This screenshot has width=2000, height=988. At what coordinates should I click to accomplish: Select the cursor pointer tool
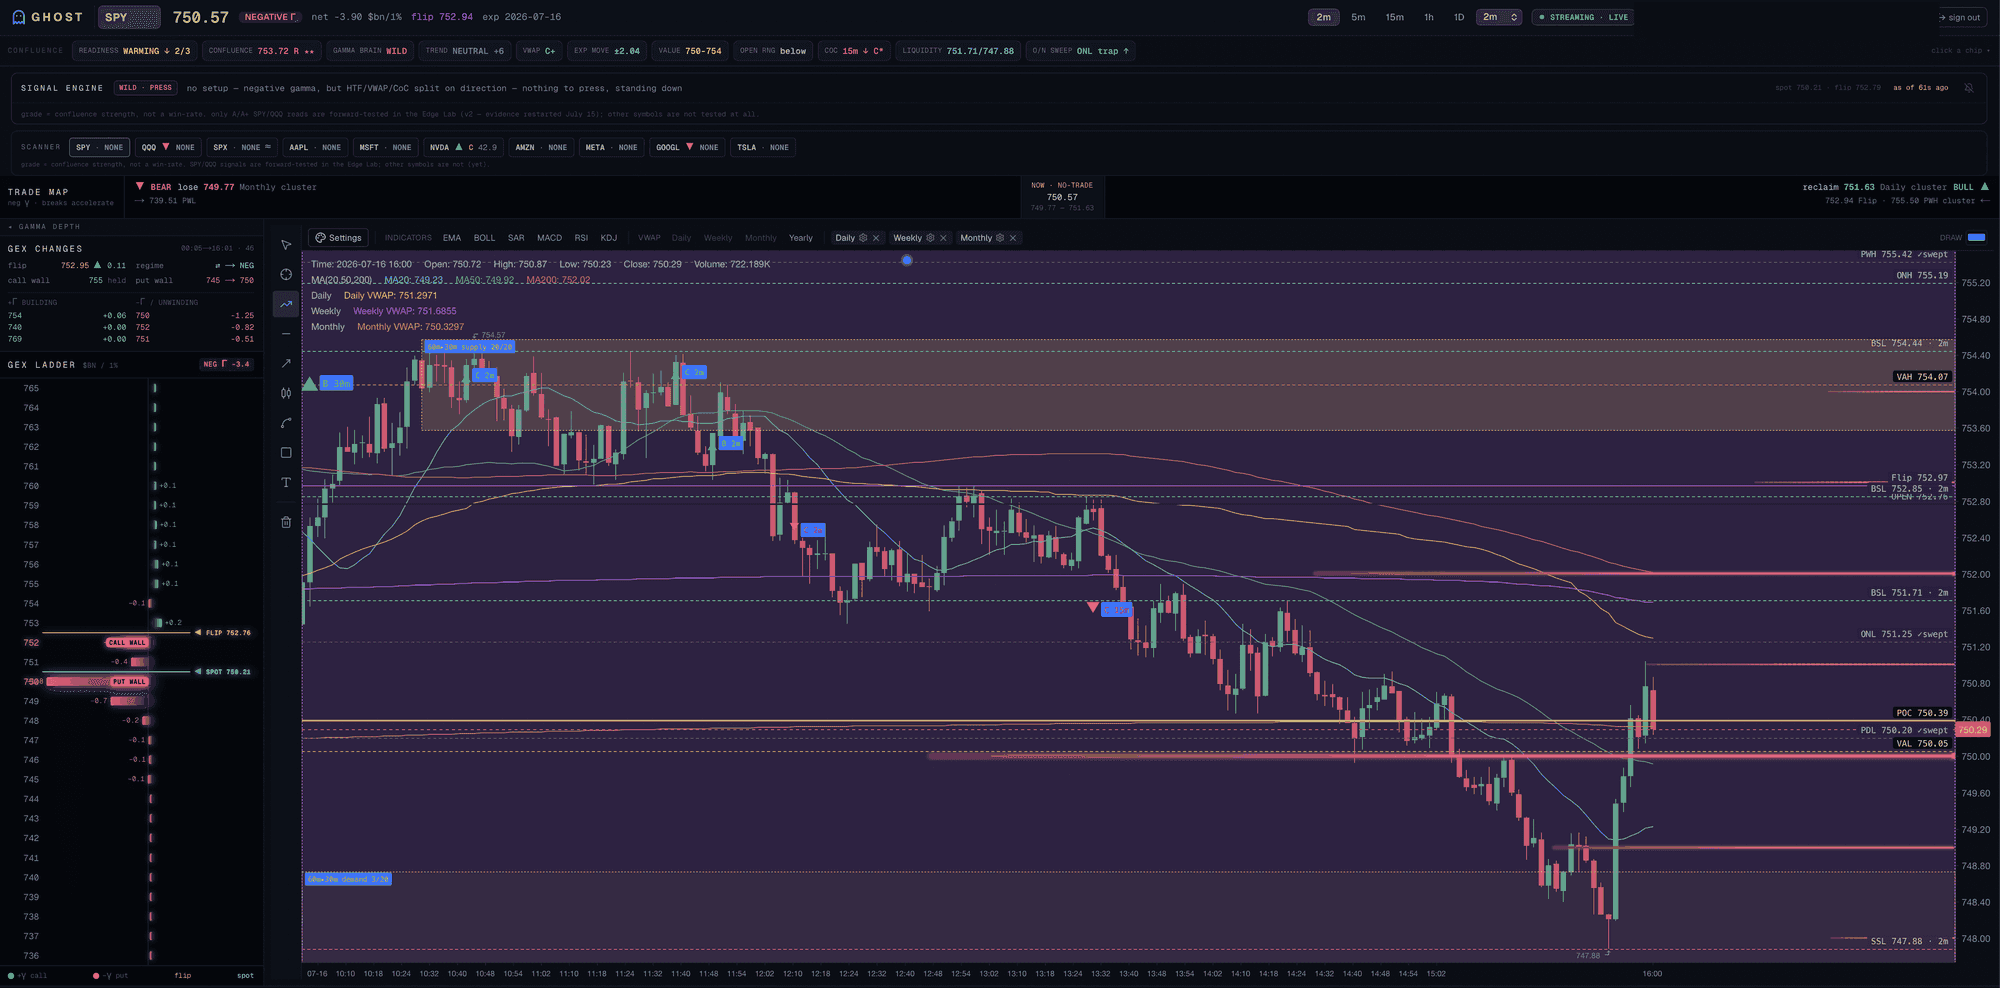click(x=286, y=245)
